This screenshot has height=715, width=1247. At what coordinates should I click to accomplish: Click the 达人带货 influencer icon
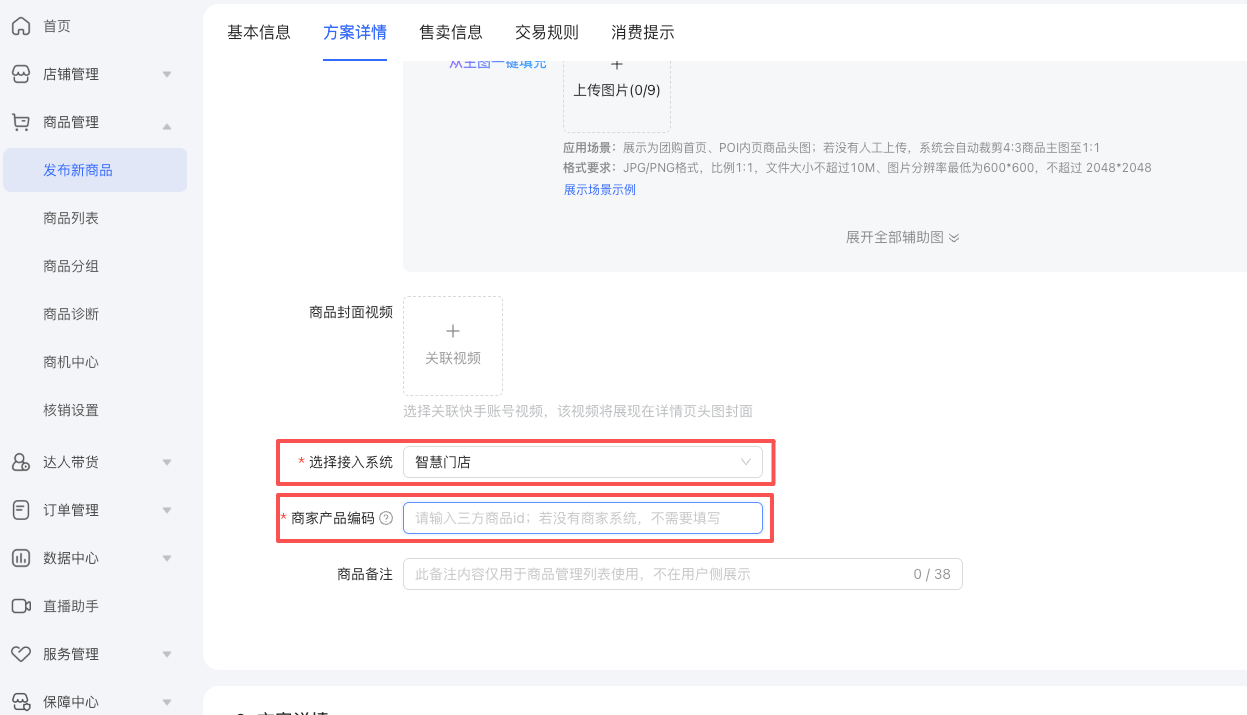(x=21, y=462)
